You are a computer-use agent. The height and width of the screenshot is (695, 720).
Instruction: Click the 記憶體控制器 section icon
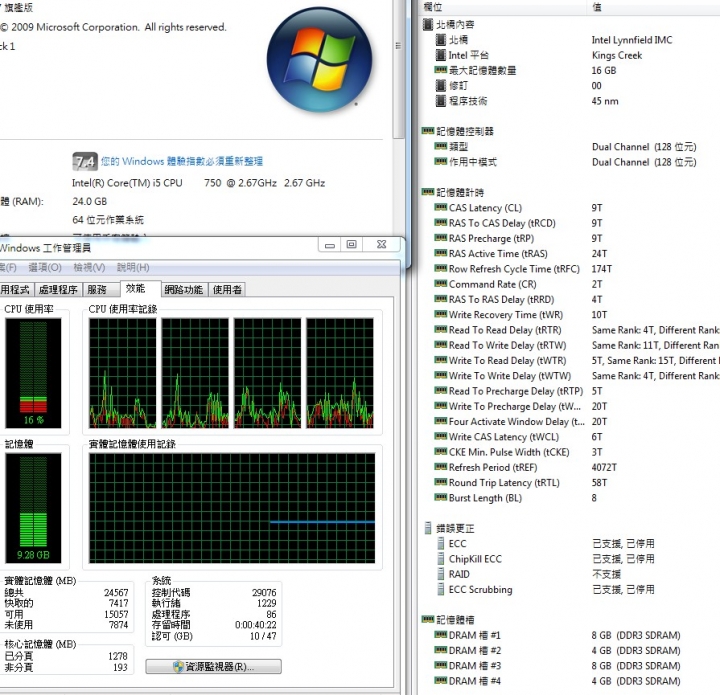tap(428, 131)
